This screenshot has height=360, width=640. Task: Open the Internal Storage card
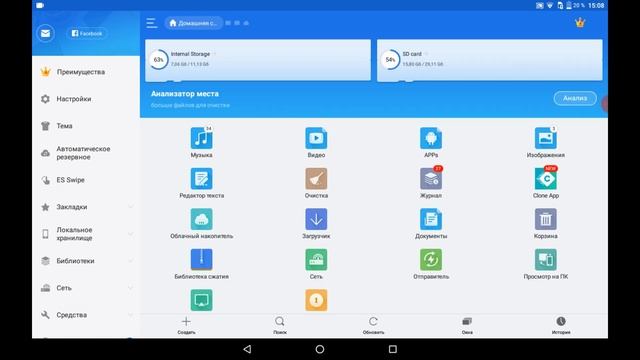click(x=258, y=60)
